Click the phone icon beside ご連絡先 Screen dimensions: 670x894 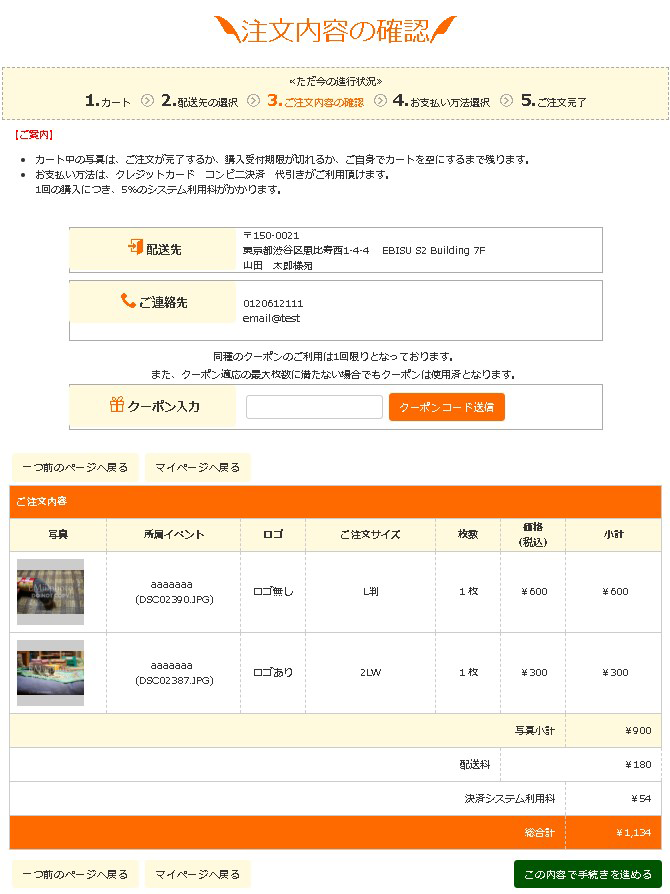click(128, 300)
